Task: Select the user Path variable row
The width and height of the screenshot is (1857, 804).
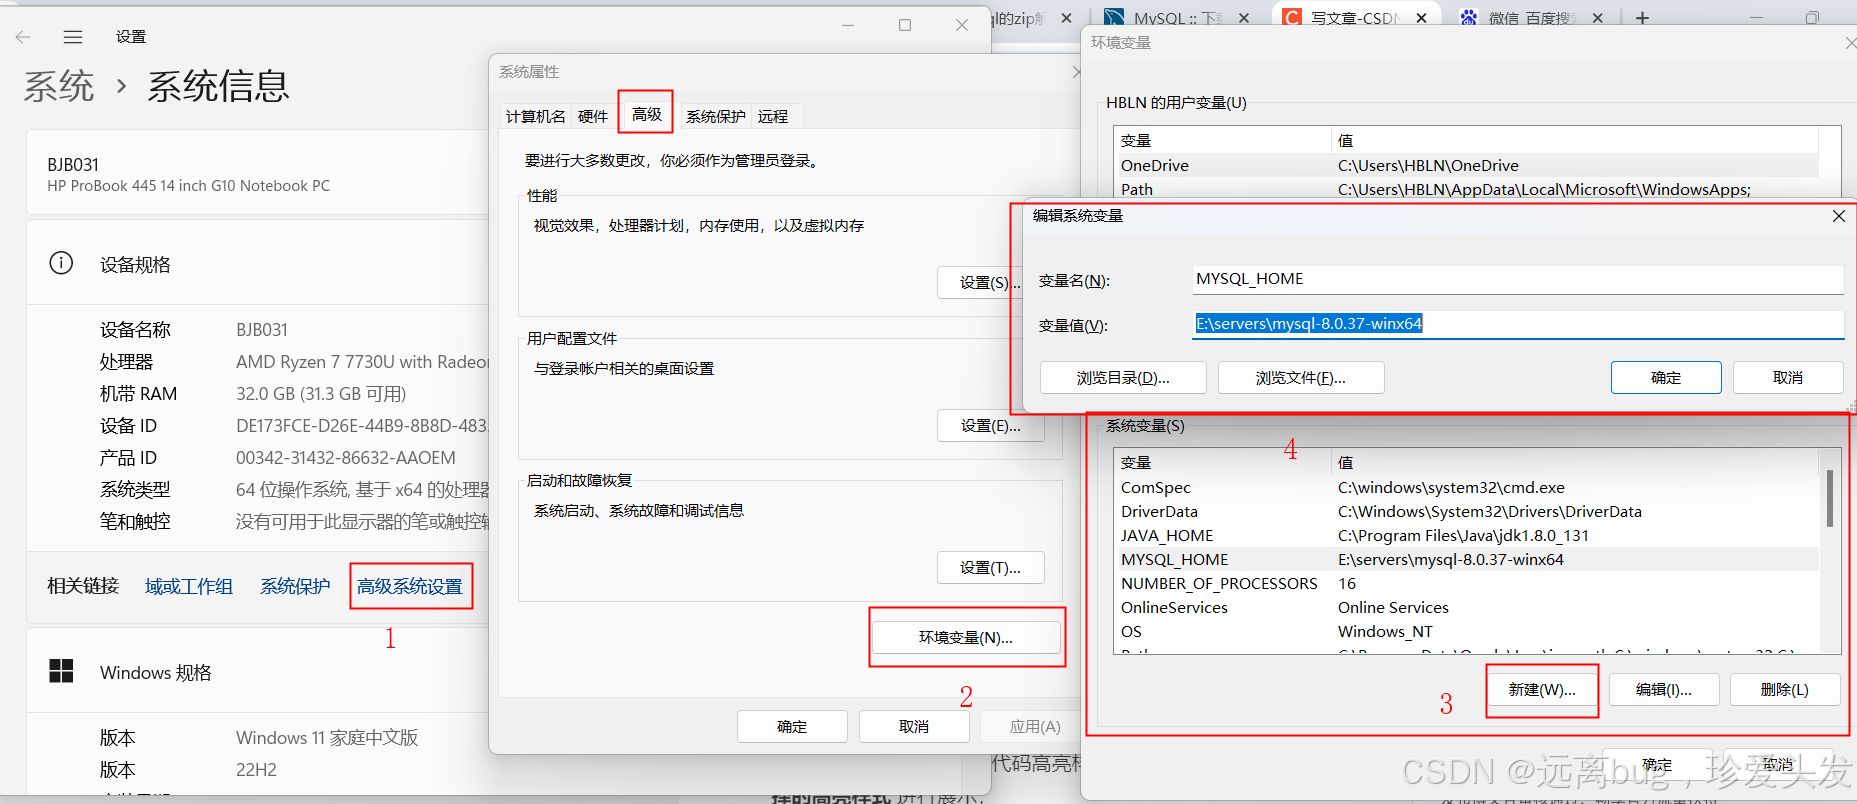Action: click(1466, 190)
